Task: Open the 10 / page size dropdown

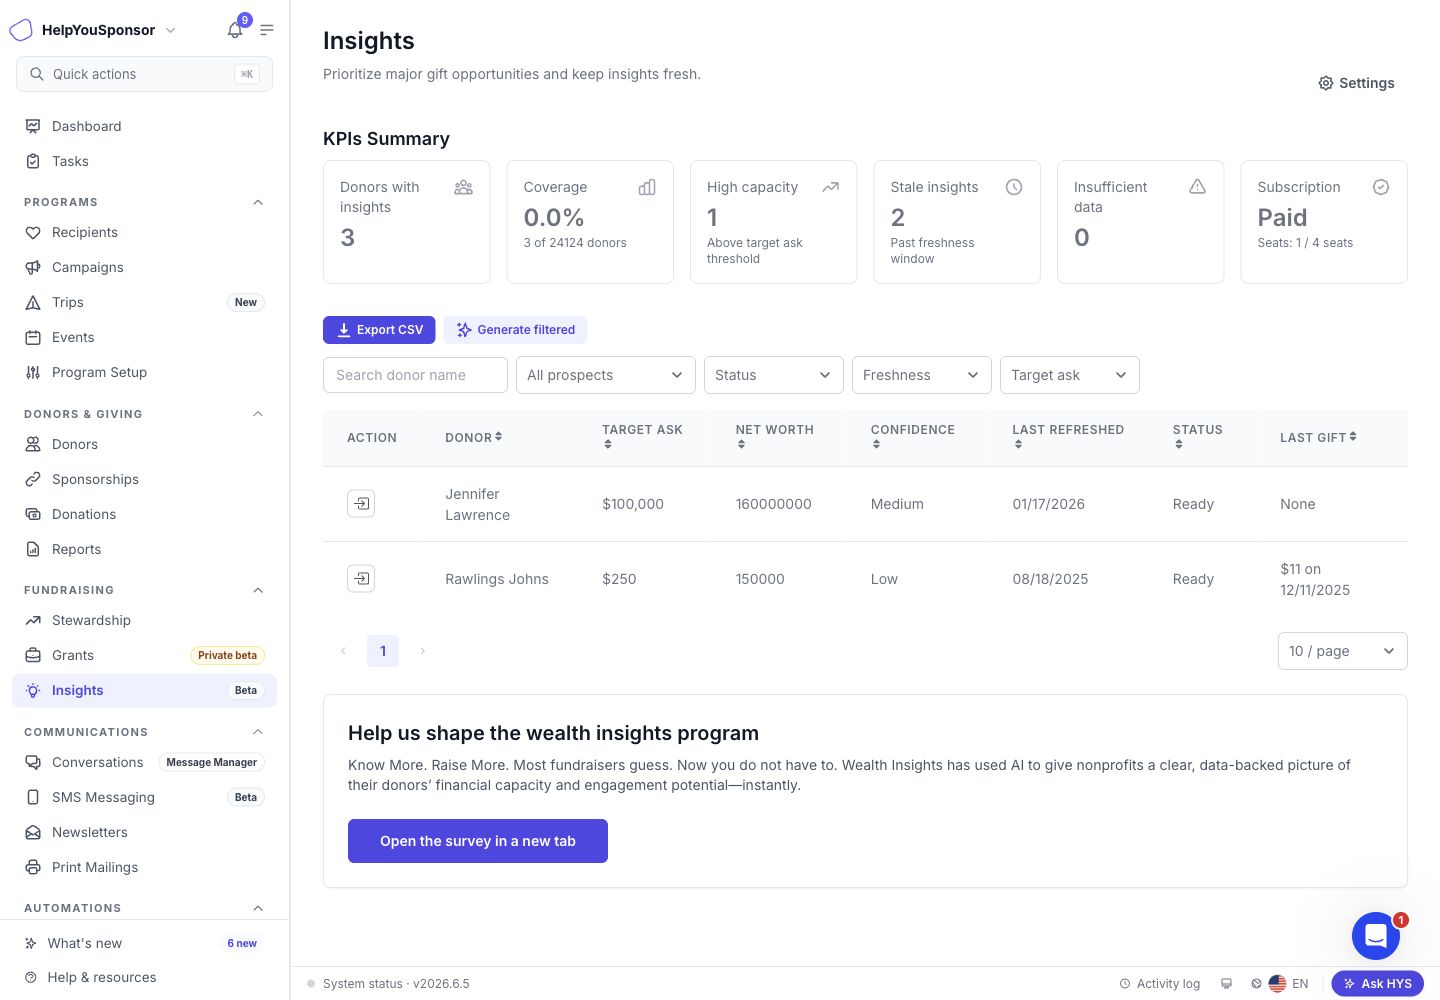Action: pyautogui.click(x=1343, y=651)
